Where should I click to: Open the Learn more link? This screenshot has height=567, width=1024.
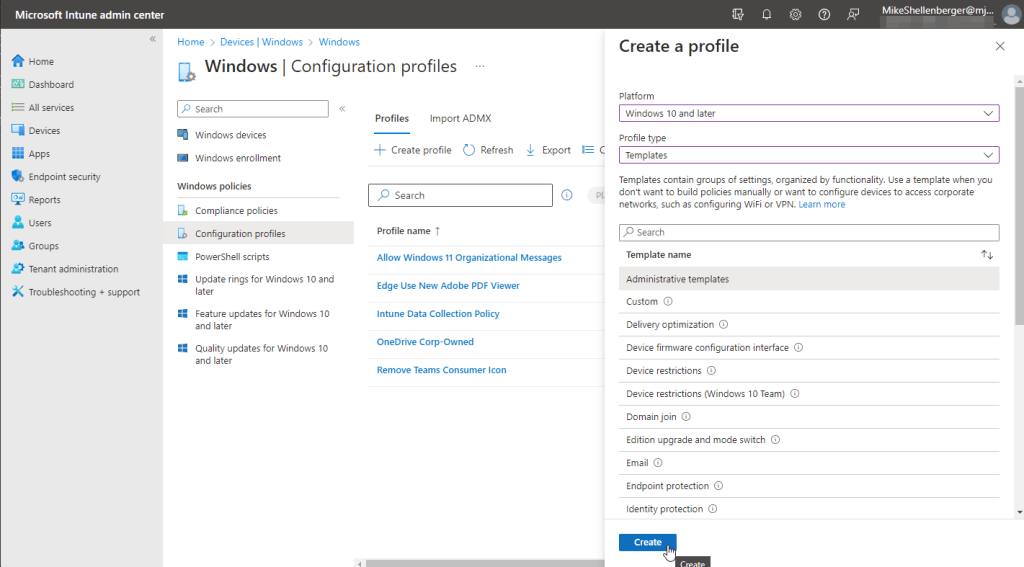coord(821,205)
